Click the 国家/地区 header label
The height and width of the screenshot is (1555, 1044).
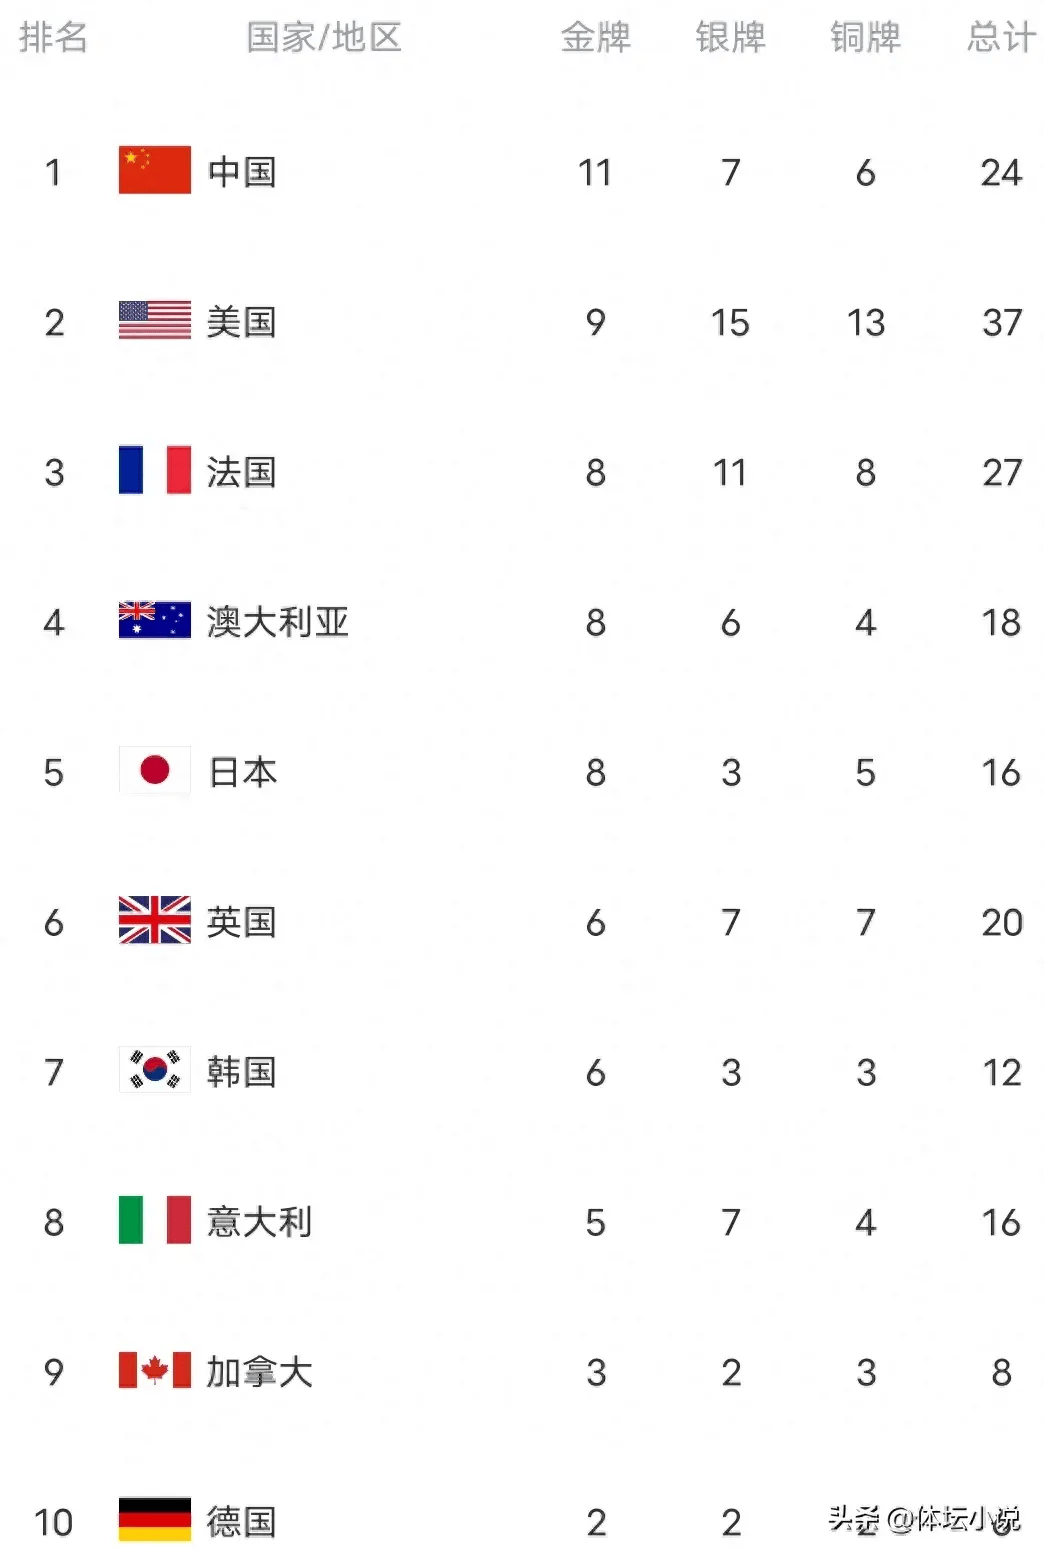tap(324, 38)
